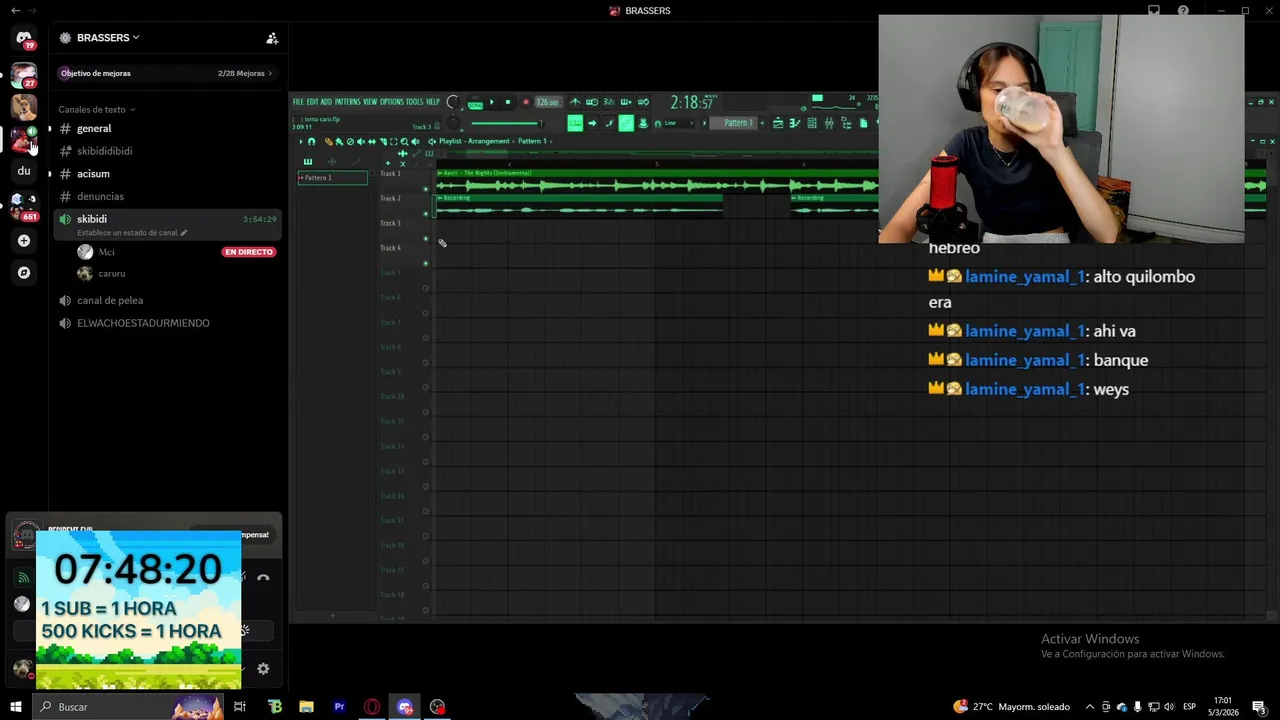Select the pencil Draw tool in Playlist
The width and height of the screenshot is (1280, 720).
tap(329, 141)
